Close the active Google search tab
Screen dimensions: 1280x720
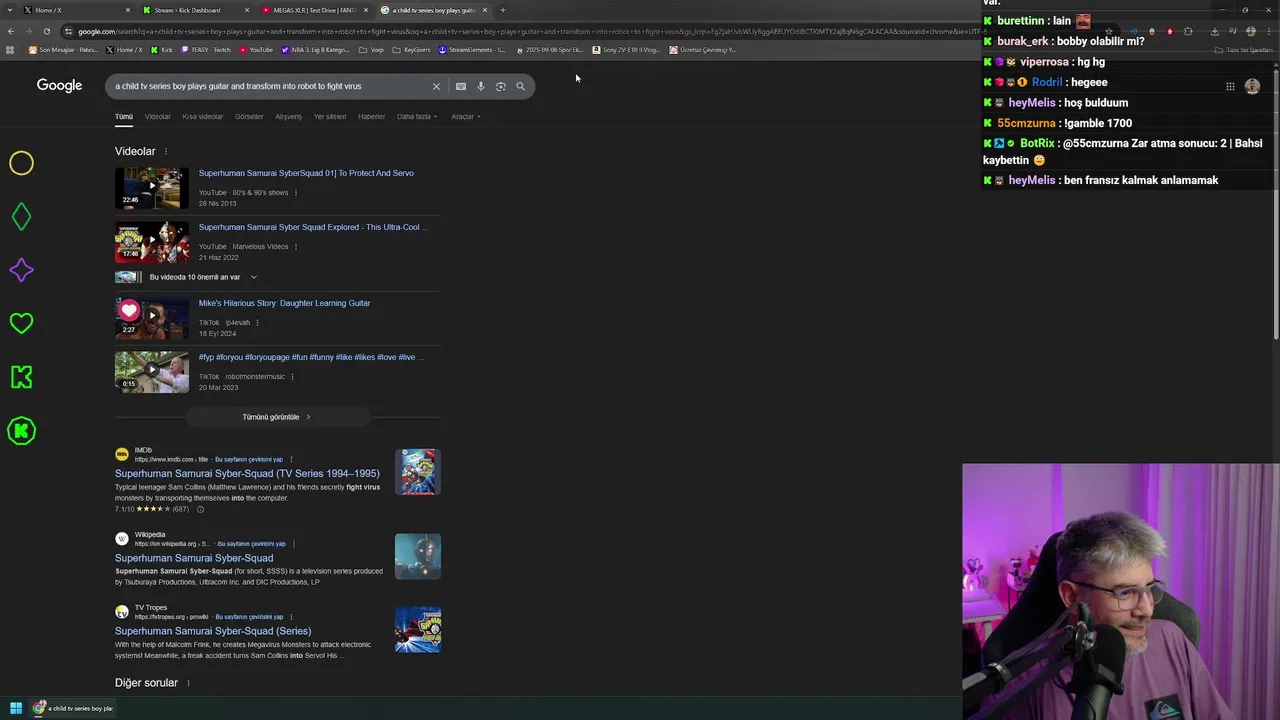pyautogui.click(x=485, y=10)
